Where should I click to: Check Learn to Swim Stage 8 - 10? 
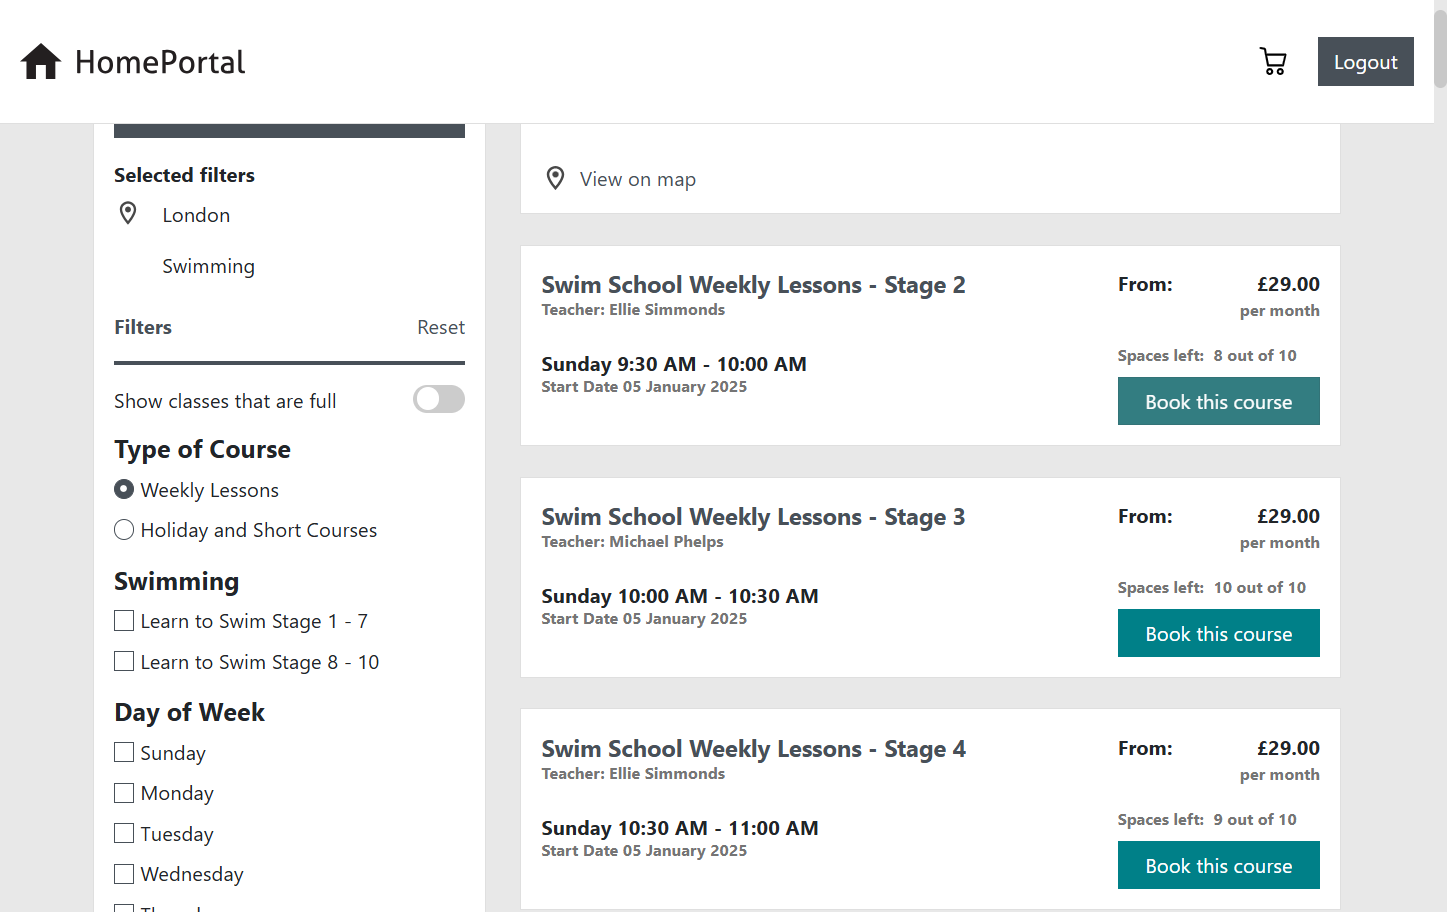(124, 661)
